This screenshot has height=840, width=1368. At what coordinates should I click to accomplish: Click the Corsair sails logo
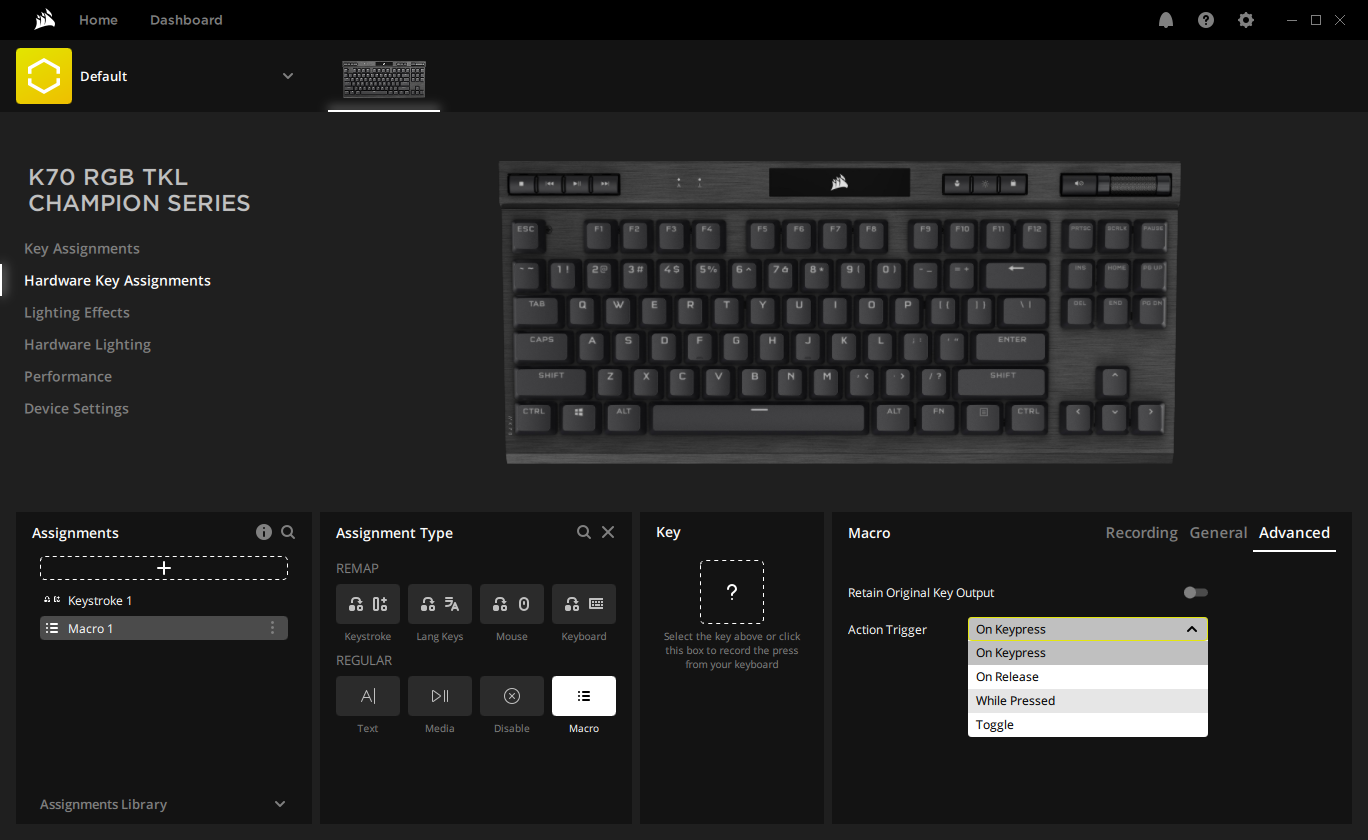[43, 20]
